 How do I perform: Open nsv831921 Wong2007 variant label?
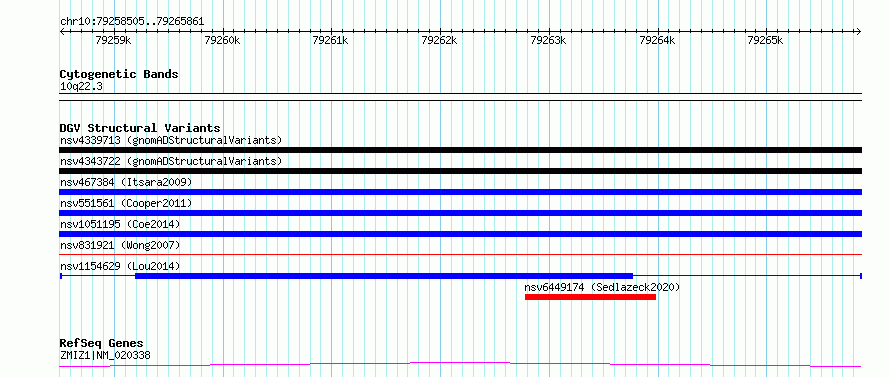click(x=120, y=245)
